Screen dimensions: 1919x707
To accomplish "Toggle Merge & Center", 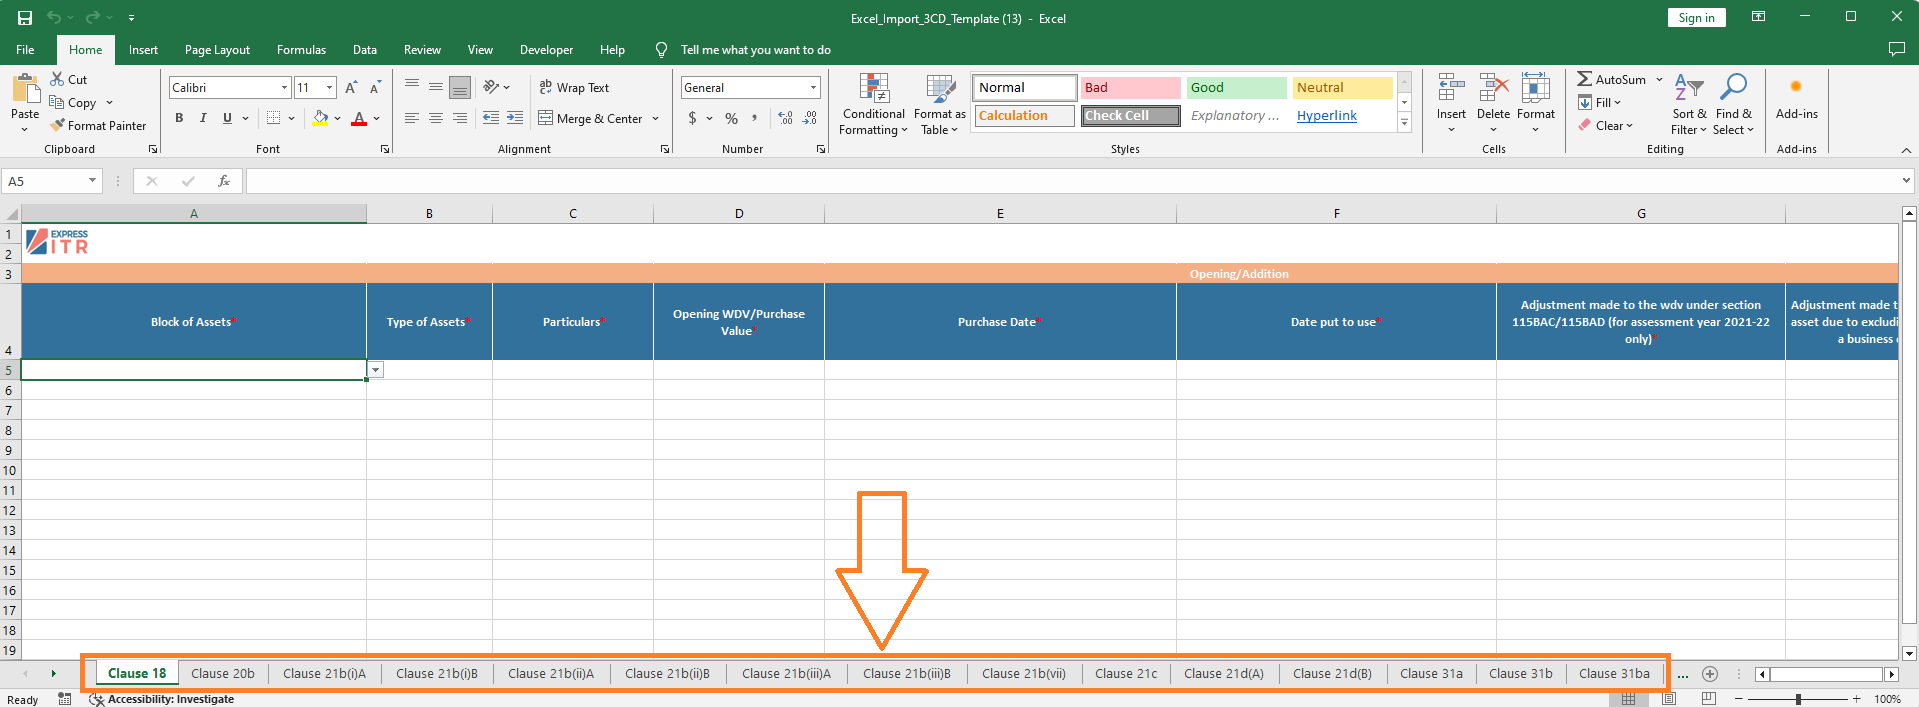I will pyautogui.click(x=590, y=118).
